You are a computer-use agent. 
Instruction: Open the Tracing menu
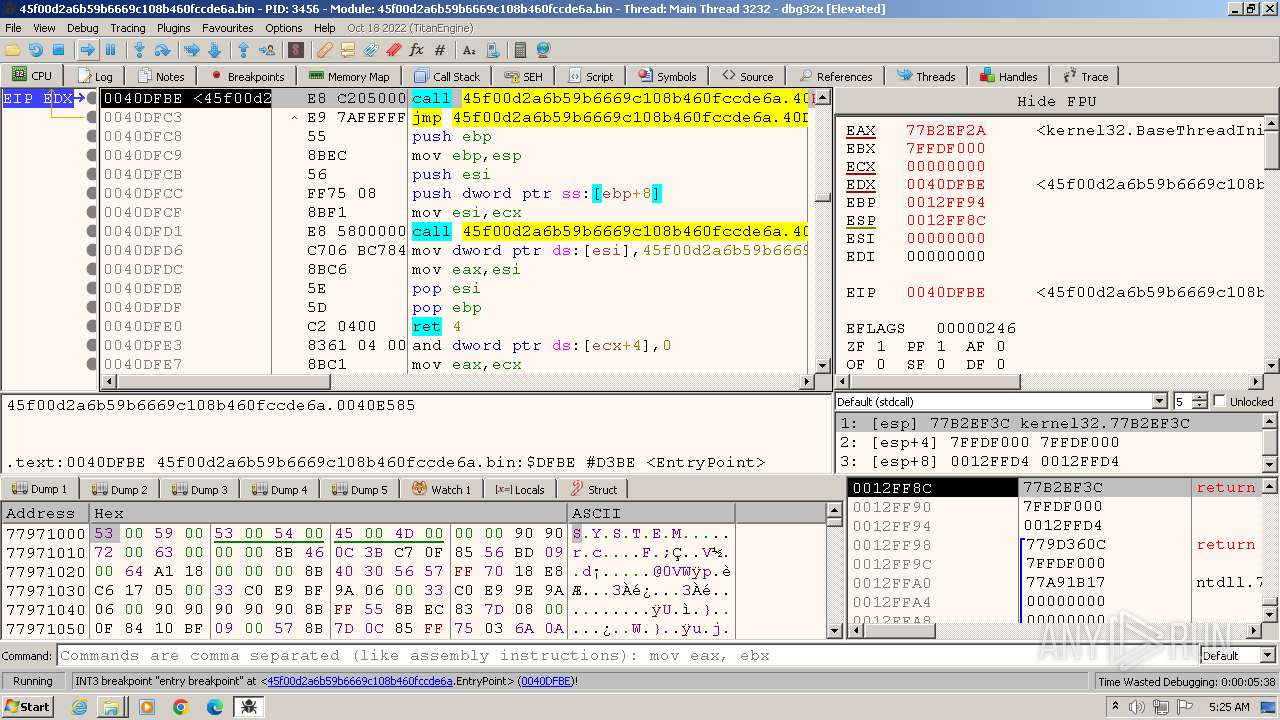[x=128, y=28]
